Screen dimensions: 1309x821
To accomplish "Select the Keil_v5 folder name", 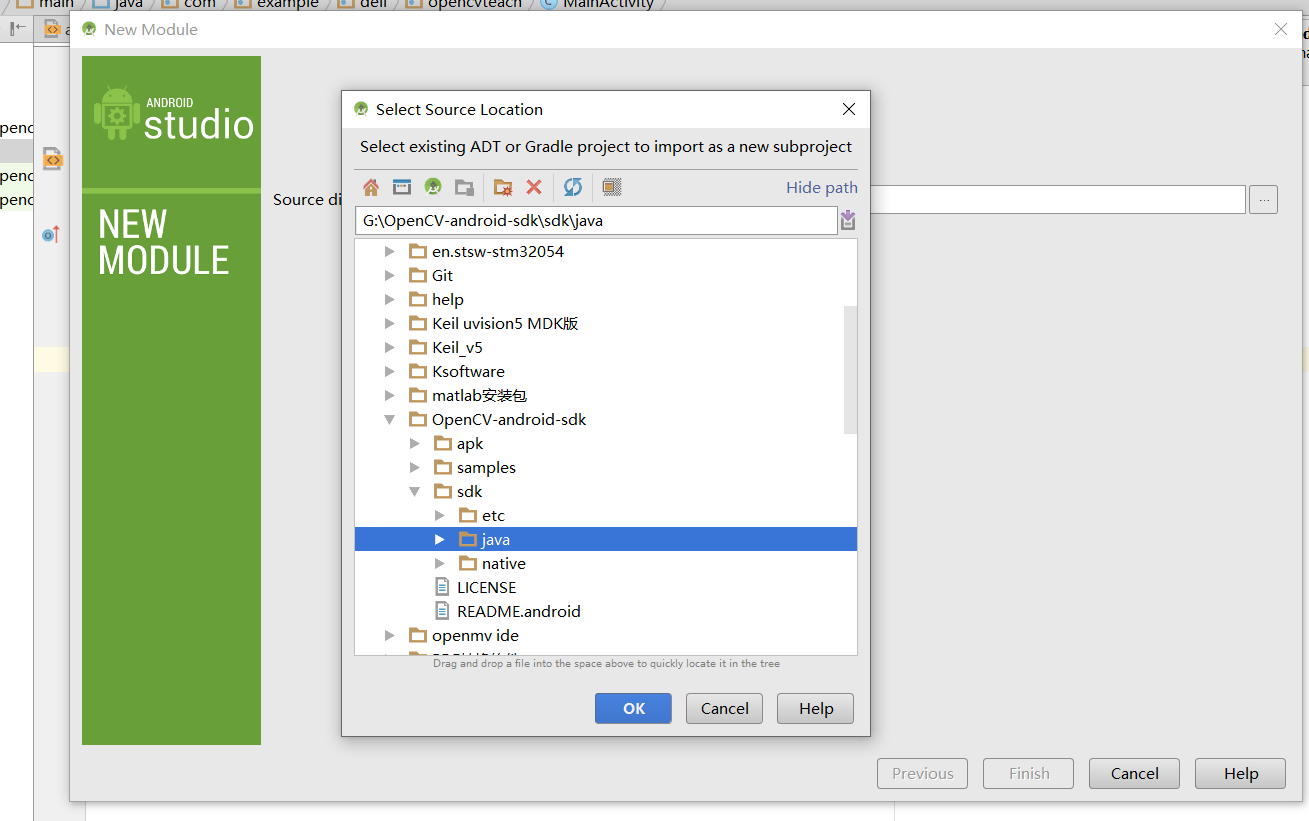I will point(457,347).
